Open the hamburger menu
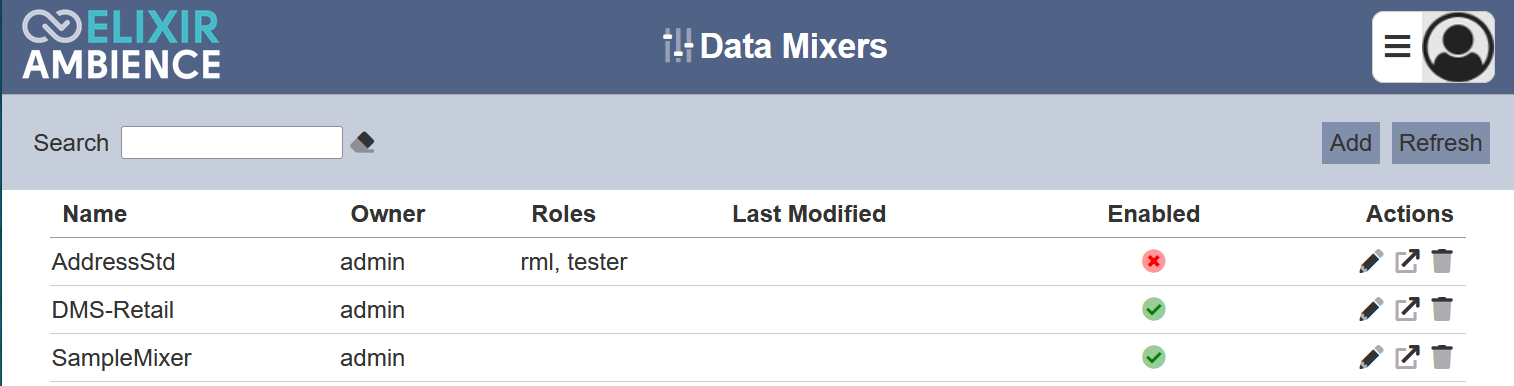This screenshot has height=386, width=1514. [x=1397, y=47]
